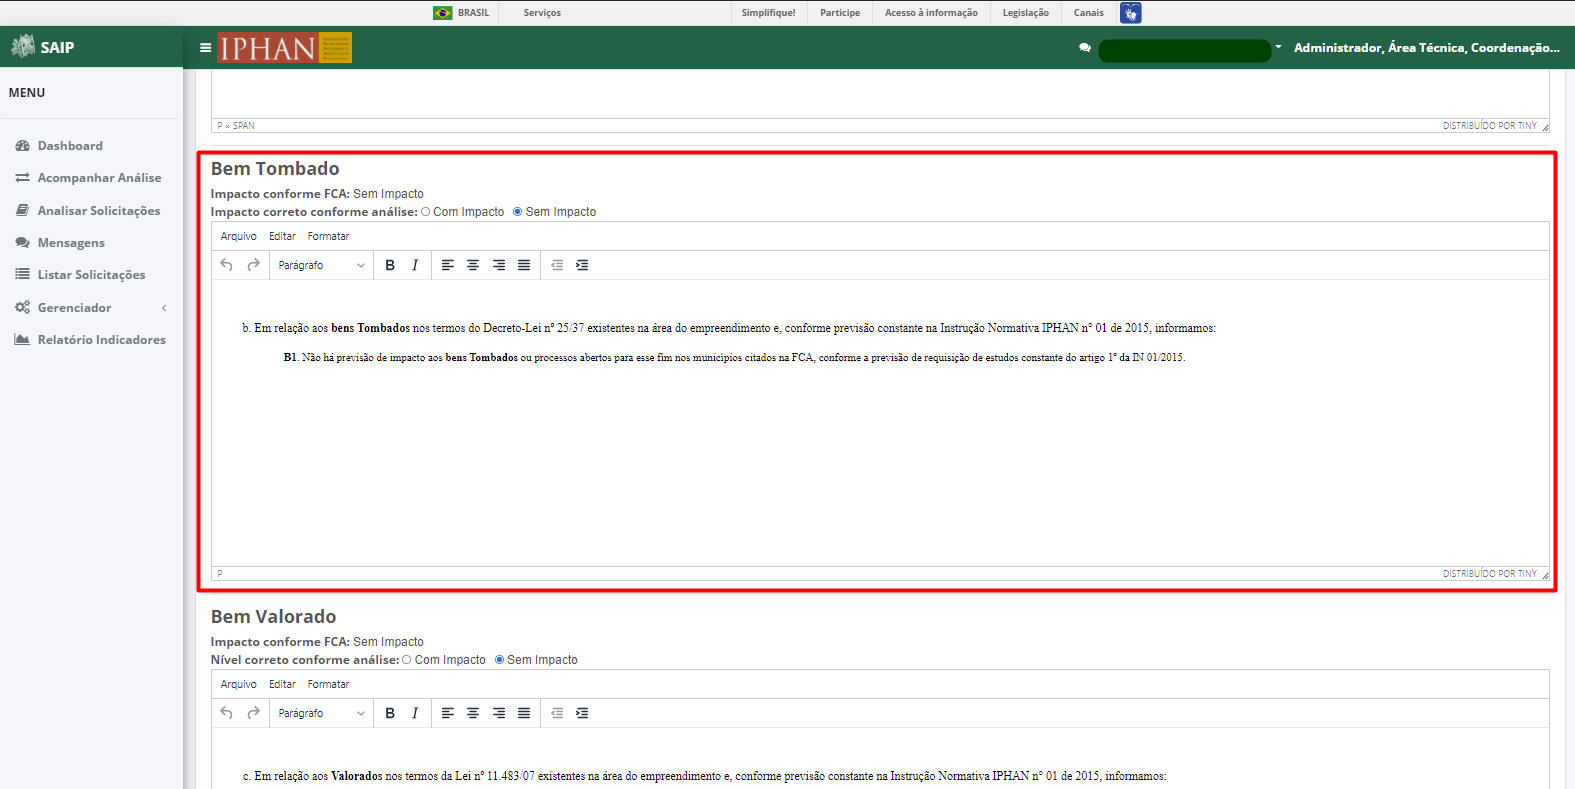Click the Brazil flag icon
Viewport: 1575px width, 789px height.
442,13
